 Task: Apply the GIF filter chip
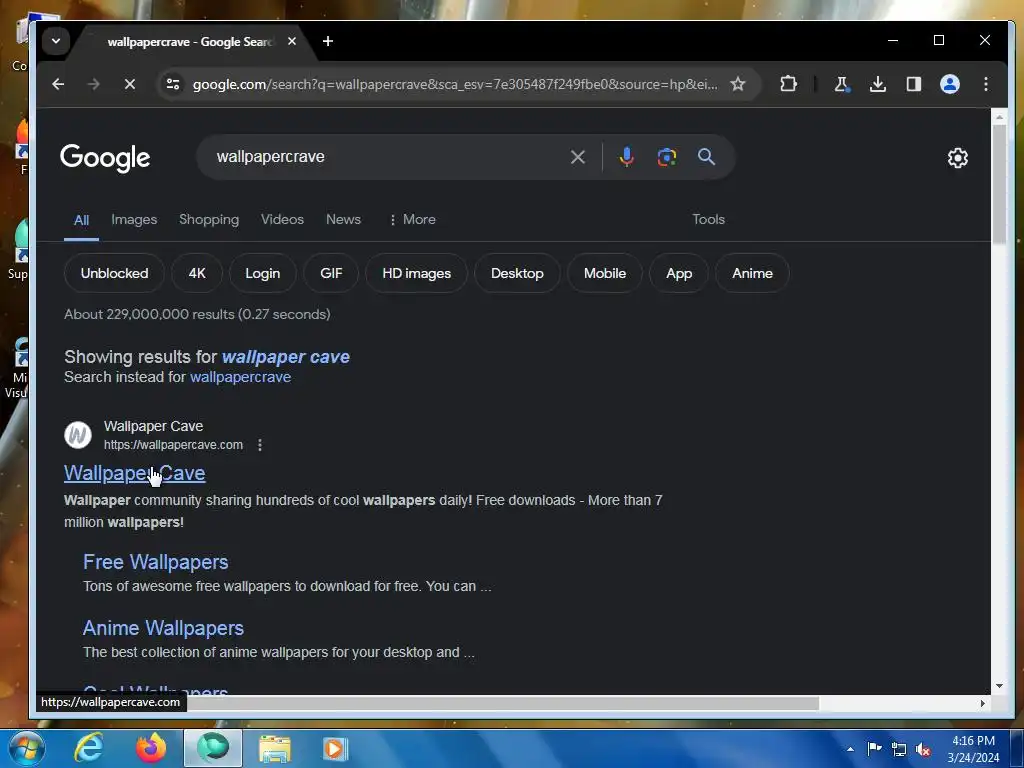click(331, 273)
